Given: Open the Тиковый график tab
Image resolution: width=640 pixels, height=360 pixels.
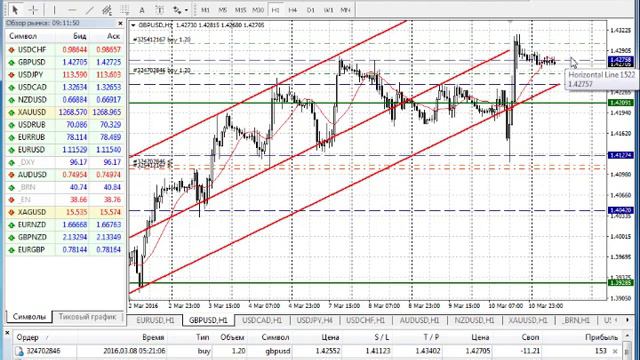Looking at the screenshot, I should (87, 317).
